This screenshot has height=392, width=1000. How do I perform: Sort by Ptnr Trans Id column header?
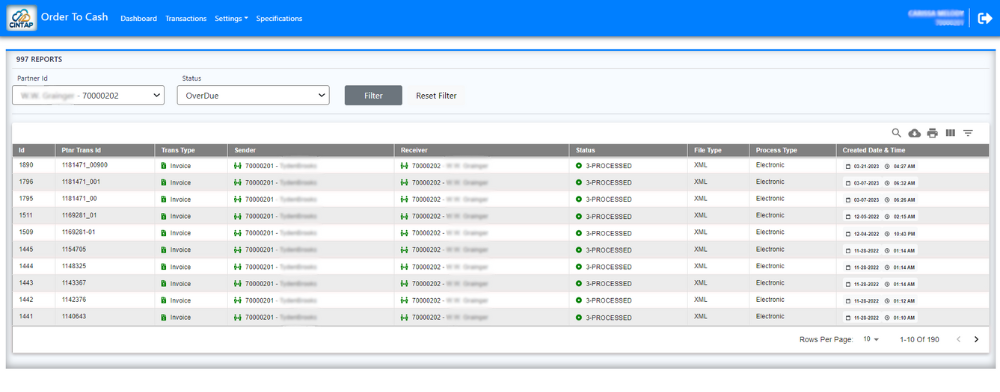point(82,150)
